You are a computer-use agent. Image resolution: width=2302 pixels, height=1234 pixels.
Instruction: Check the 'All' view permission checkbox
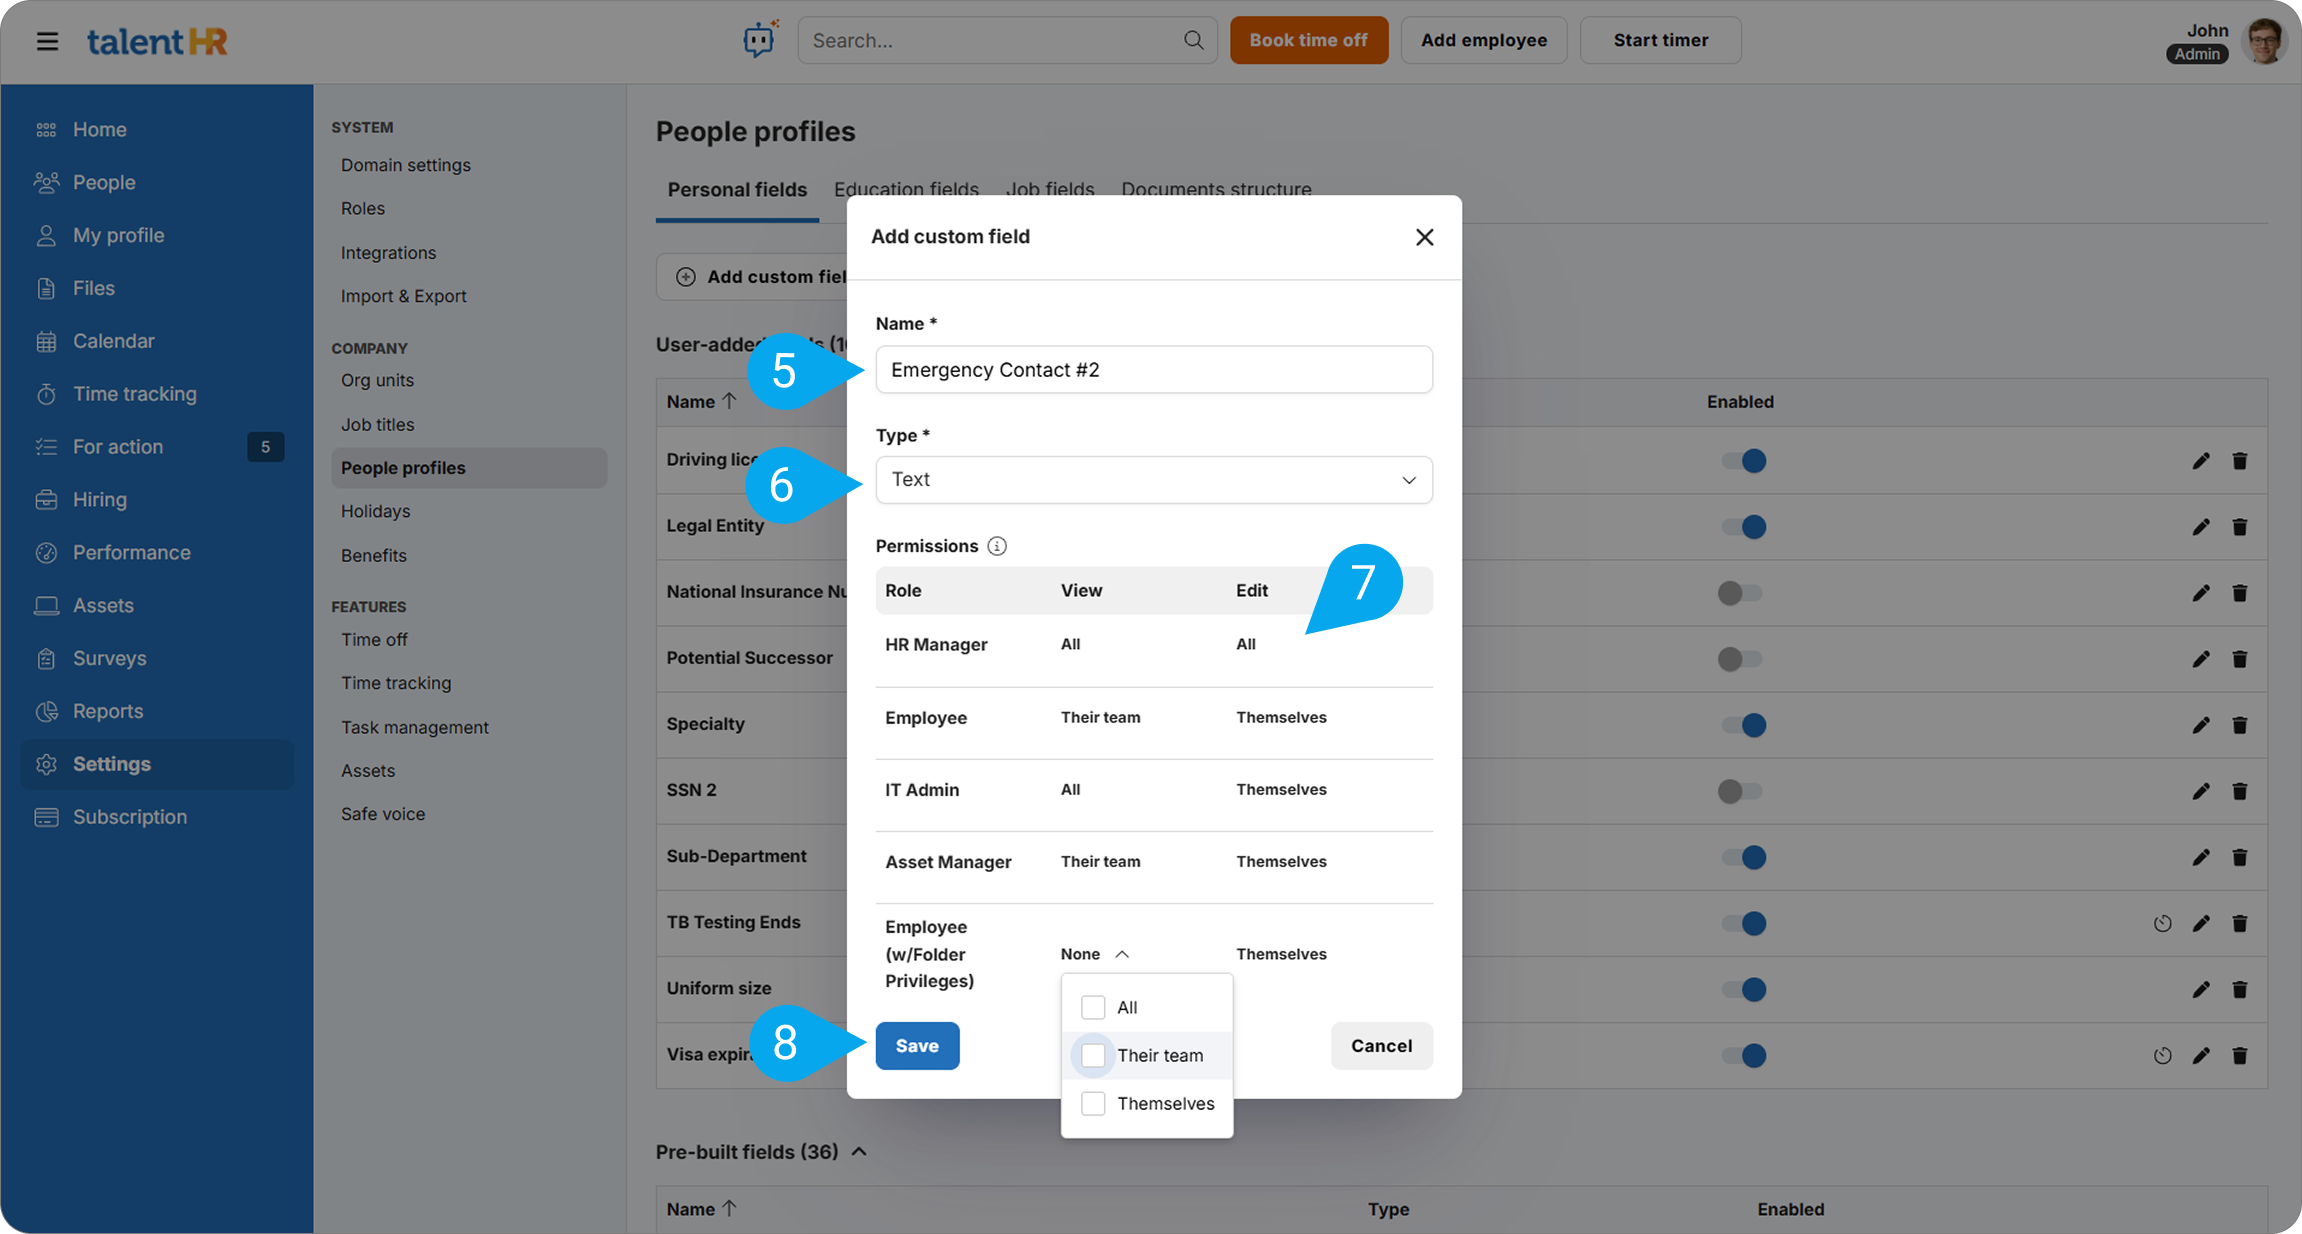point(1093,1007)
